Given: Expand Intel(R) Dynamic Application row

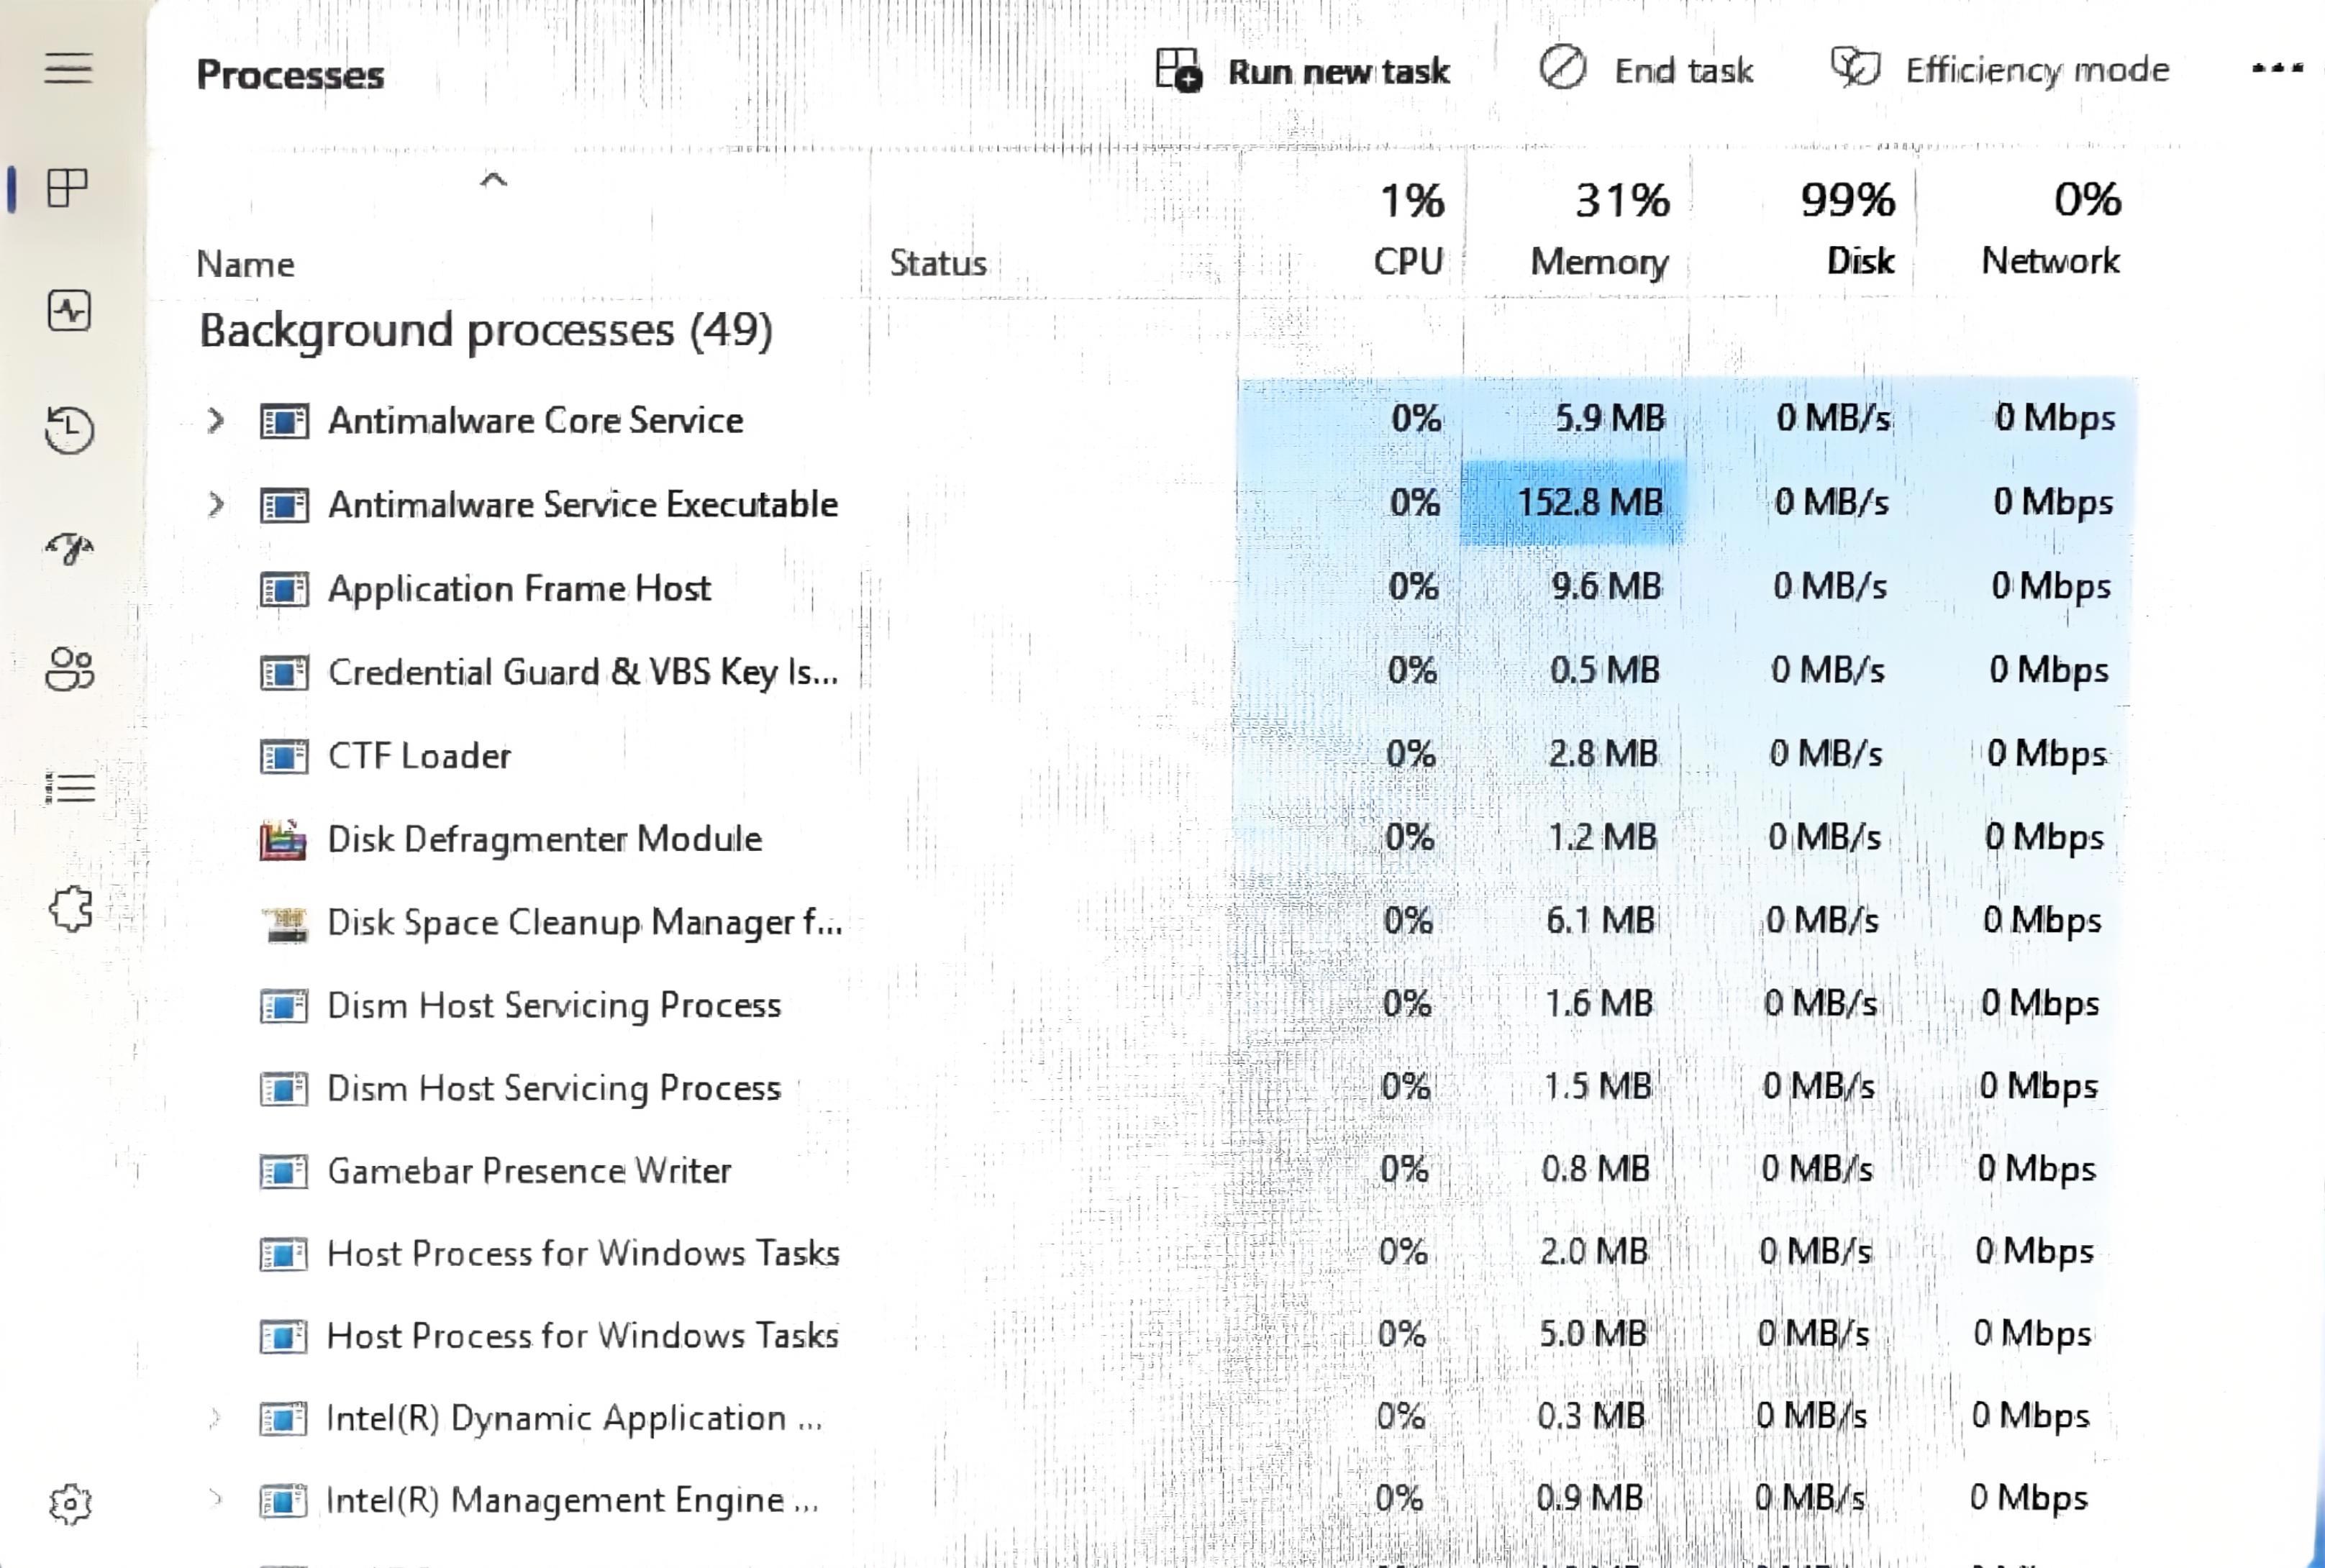Looking at the screenshot, I should 214,1418.
